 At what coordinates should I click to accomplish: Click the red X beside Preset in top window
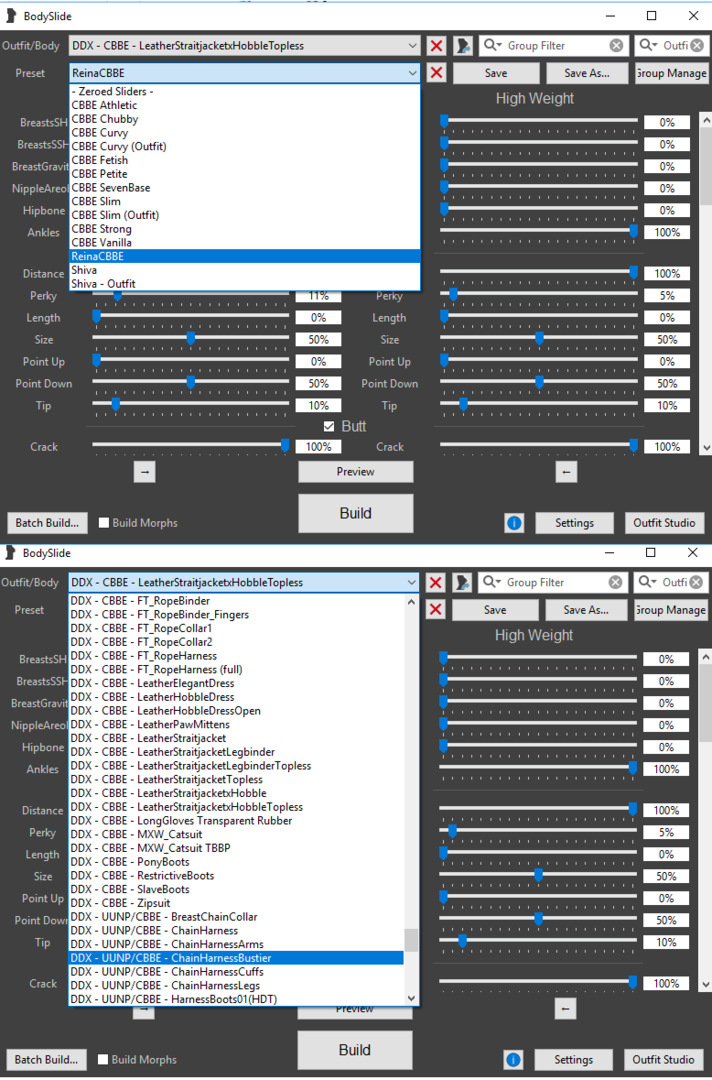click(x=436, y=72)
